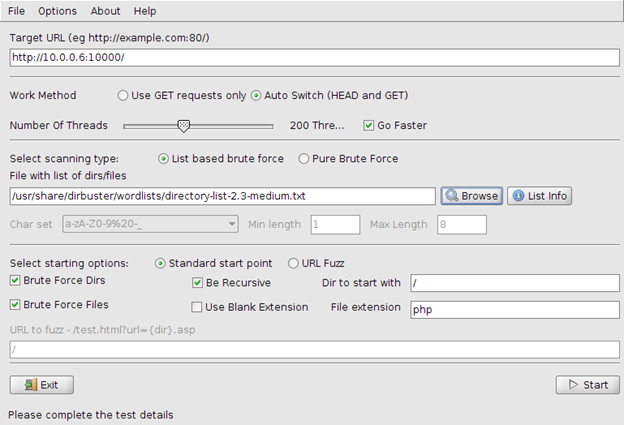Screen dimensions: 624x425
Task: Click the wordlist file path field
Action: [222, 196]
